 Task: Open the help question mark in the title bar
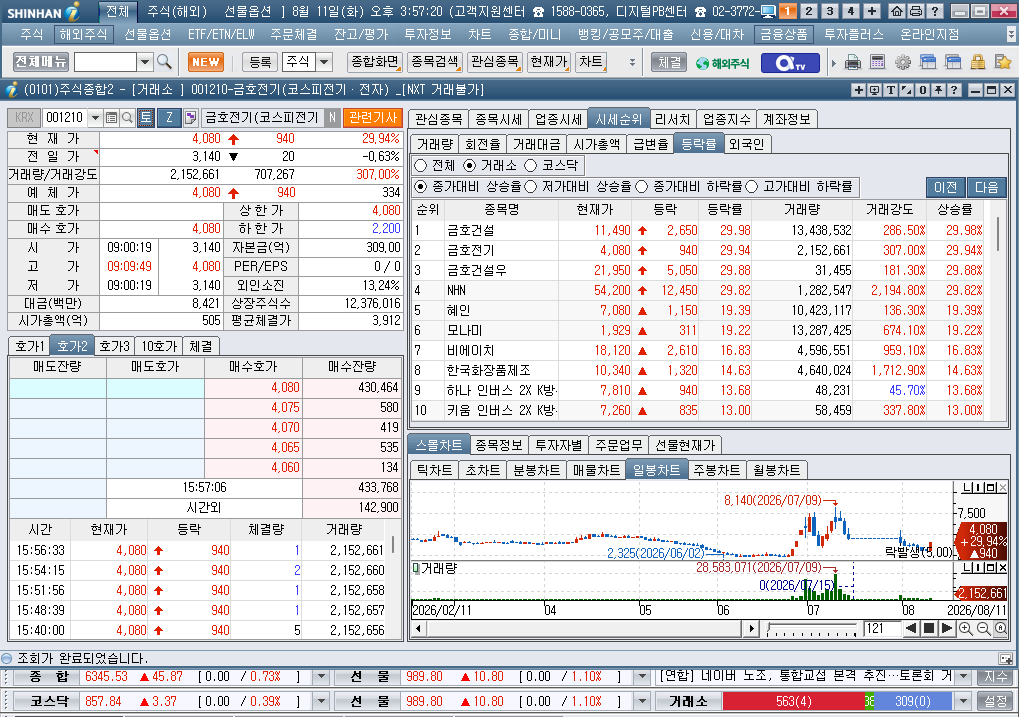click(x=934, y=11)
